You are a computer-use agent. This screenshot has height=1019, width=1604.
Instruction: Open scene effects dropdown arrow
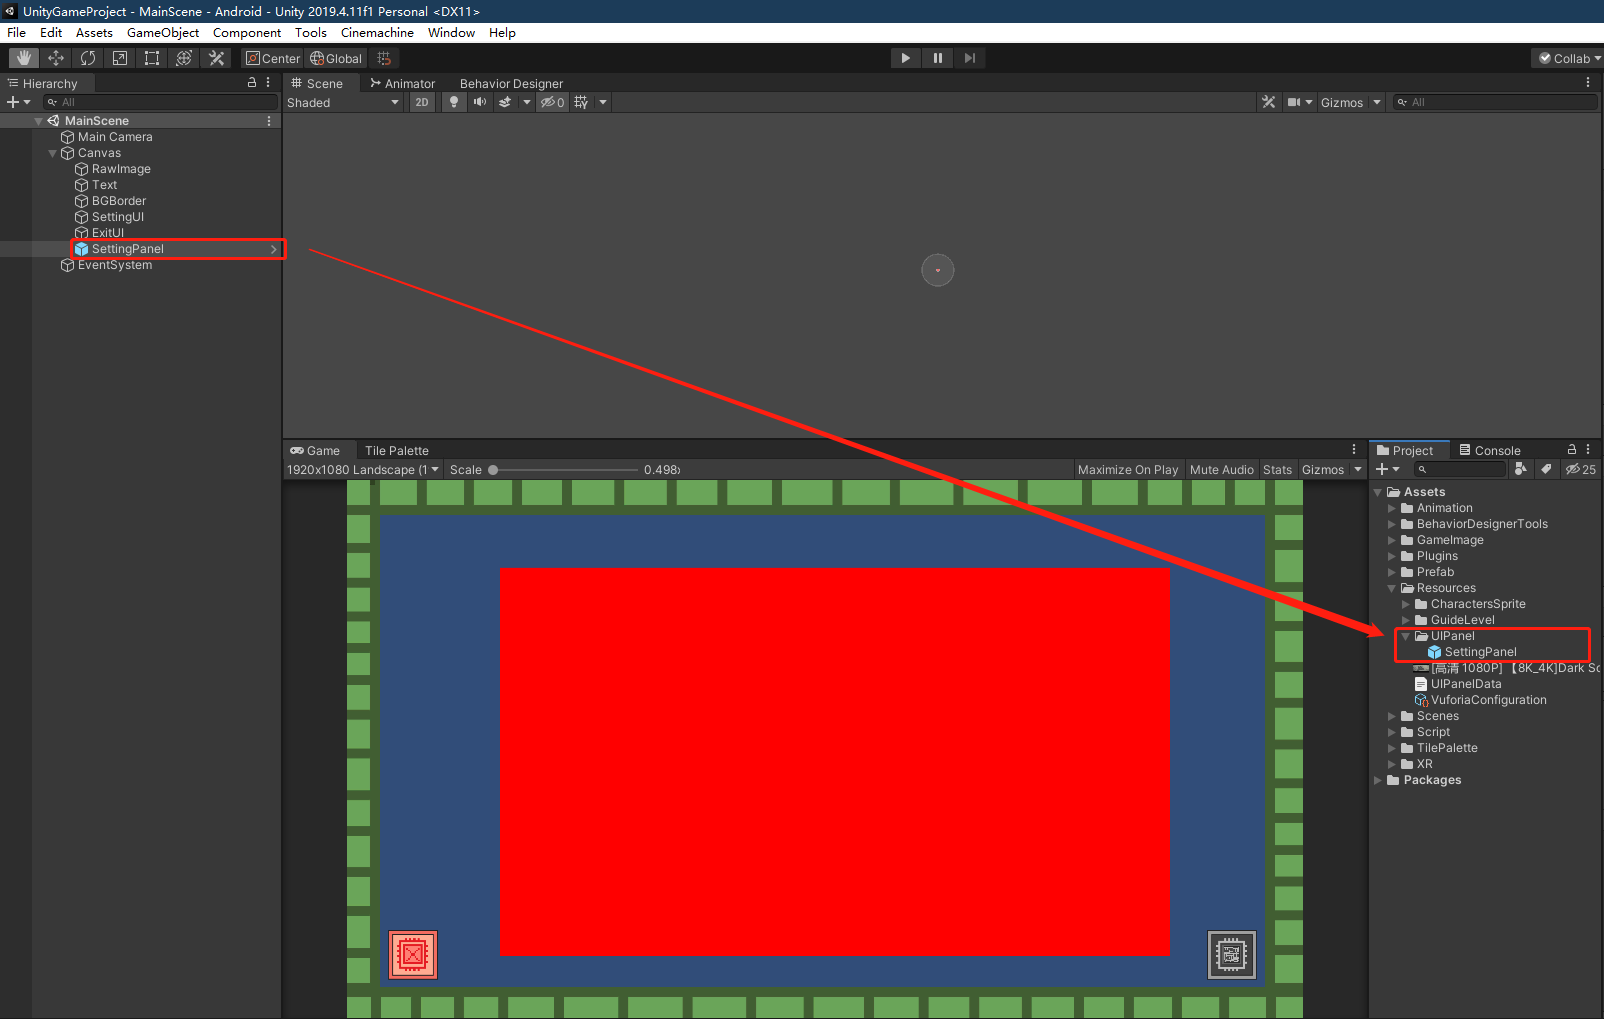(x=527, y=102)
